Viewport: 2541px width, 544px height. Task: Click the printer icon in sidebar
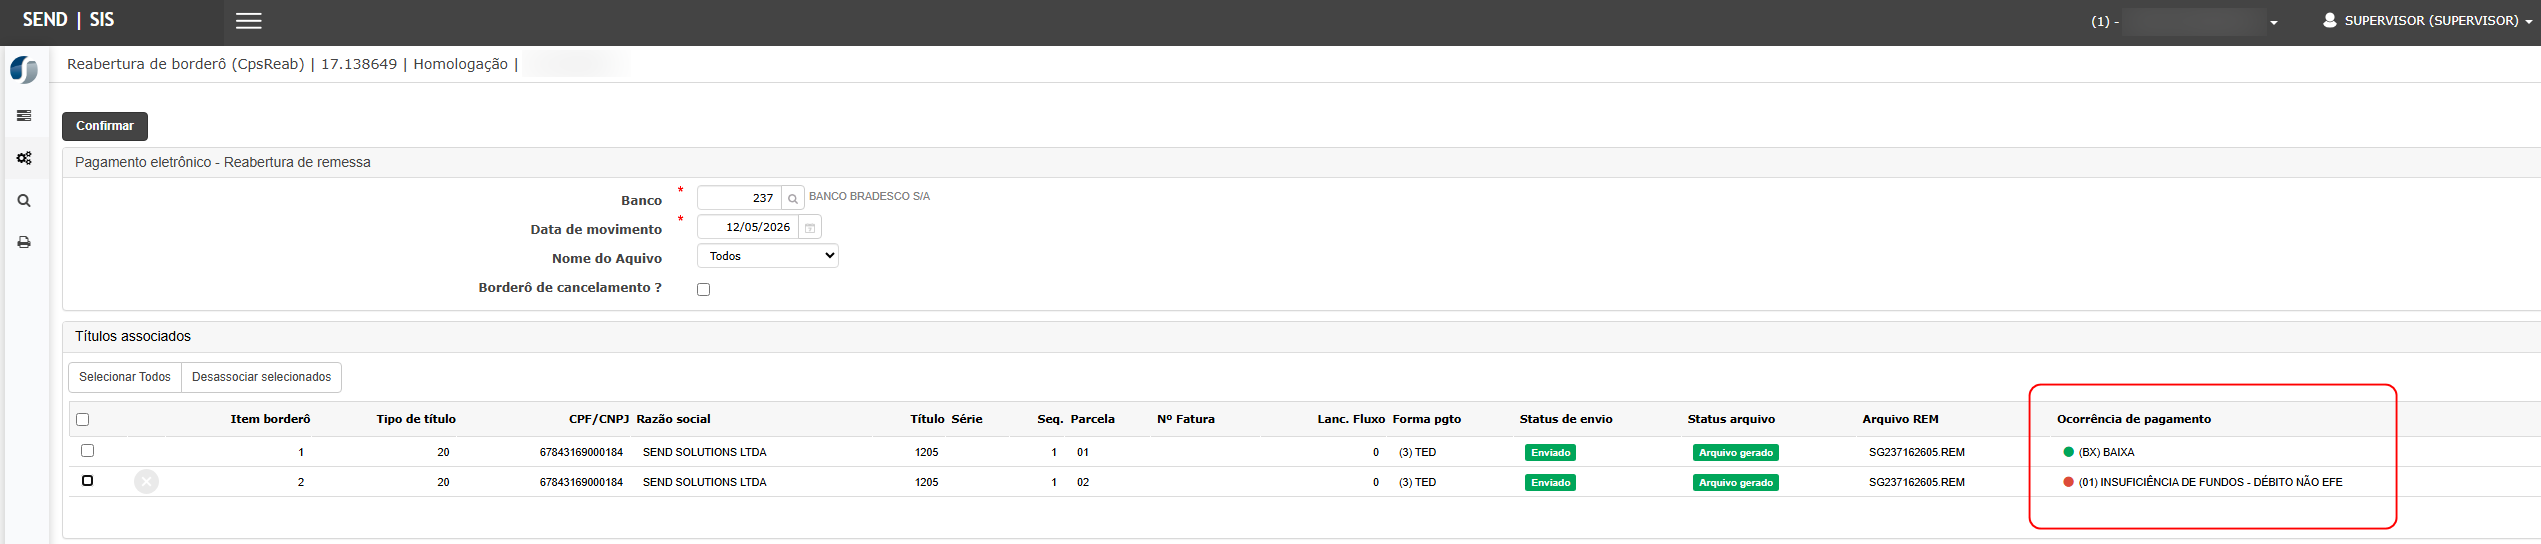coord(24,242)
